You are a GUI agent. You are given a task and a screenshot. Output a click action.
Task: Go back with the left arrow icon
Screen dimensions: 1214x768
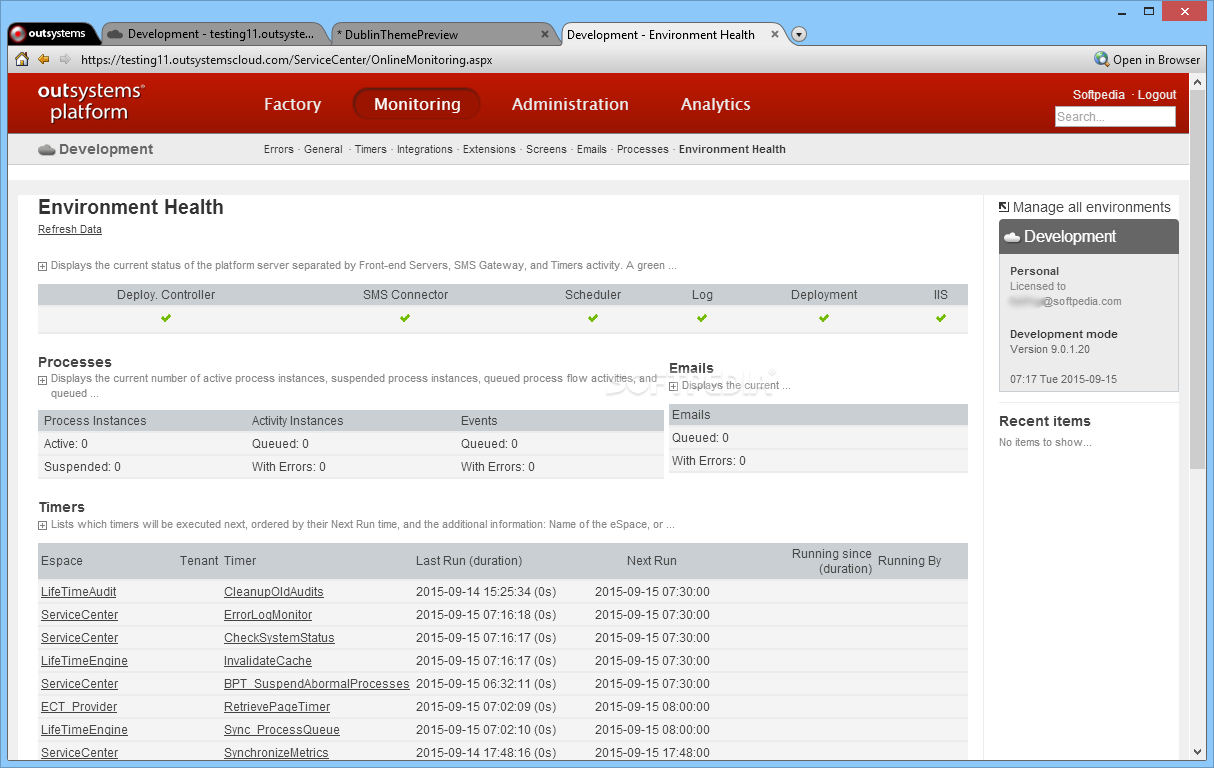[x=44, y=59]
